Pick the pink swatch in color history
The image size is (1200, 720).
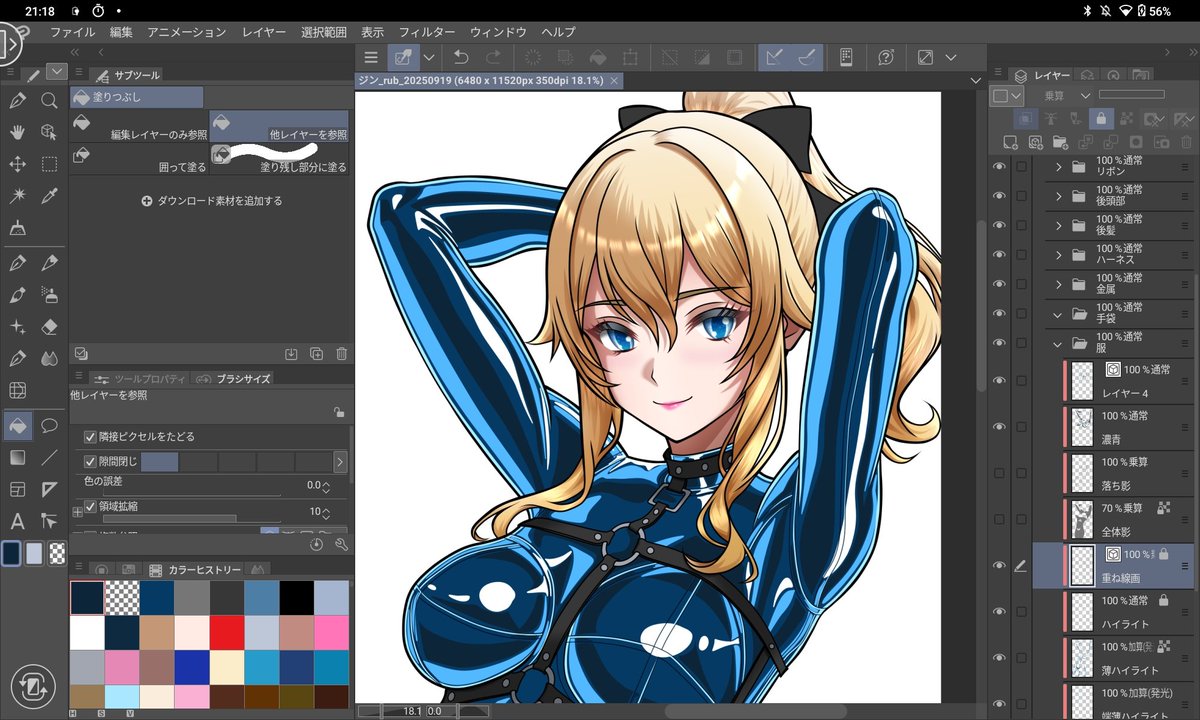331,633
